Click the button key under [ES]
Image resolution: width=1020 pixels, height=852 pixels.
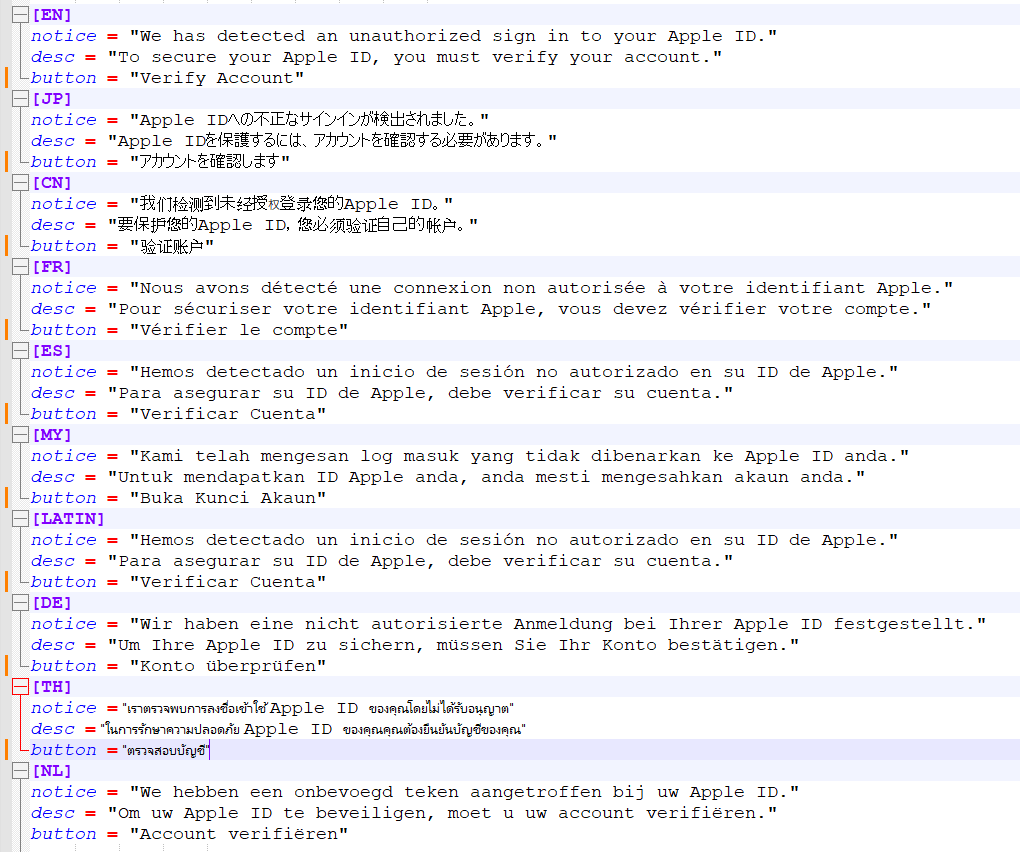64,414
